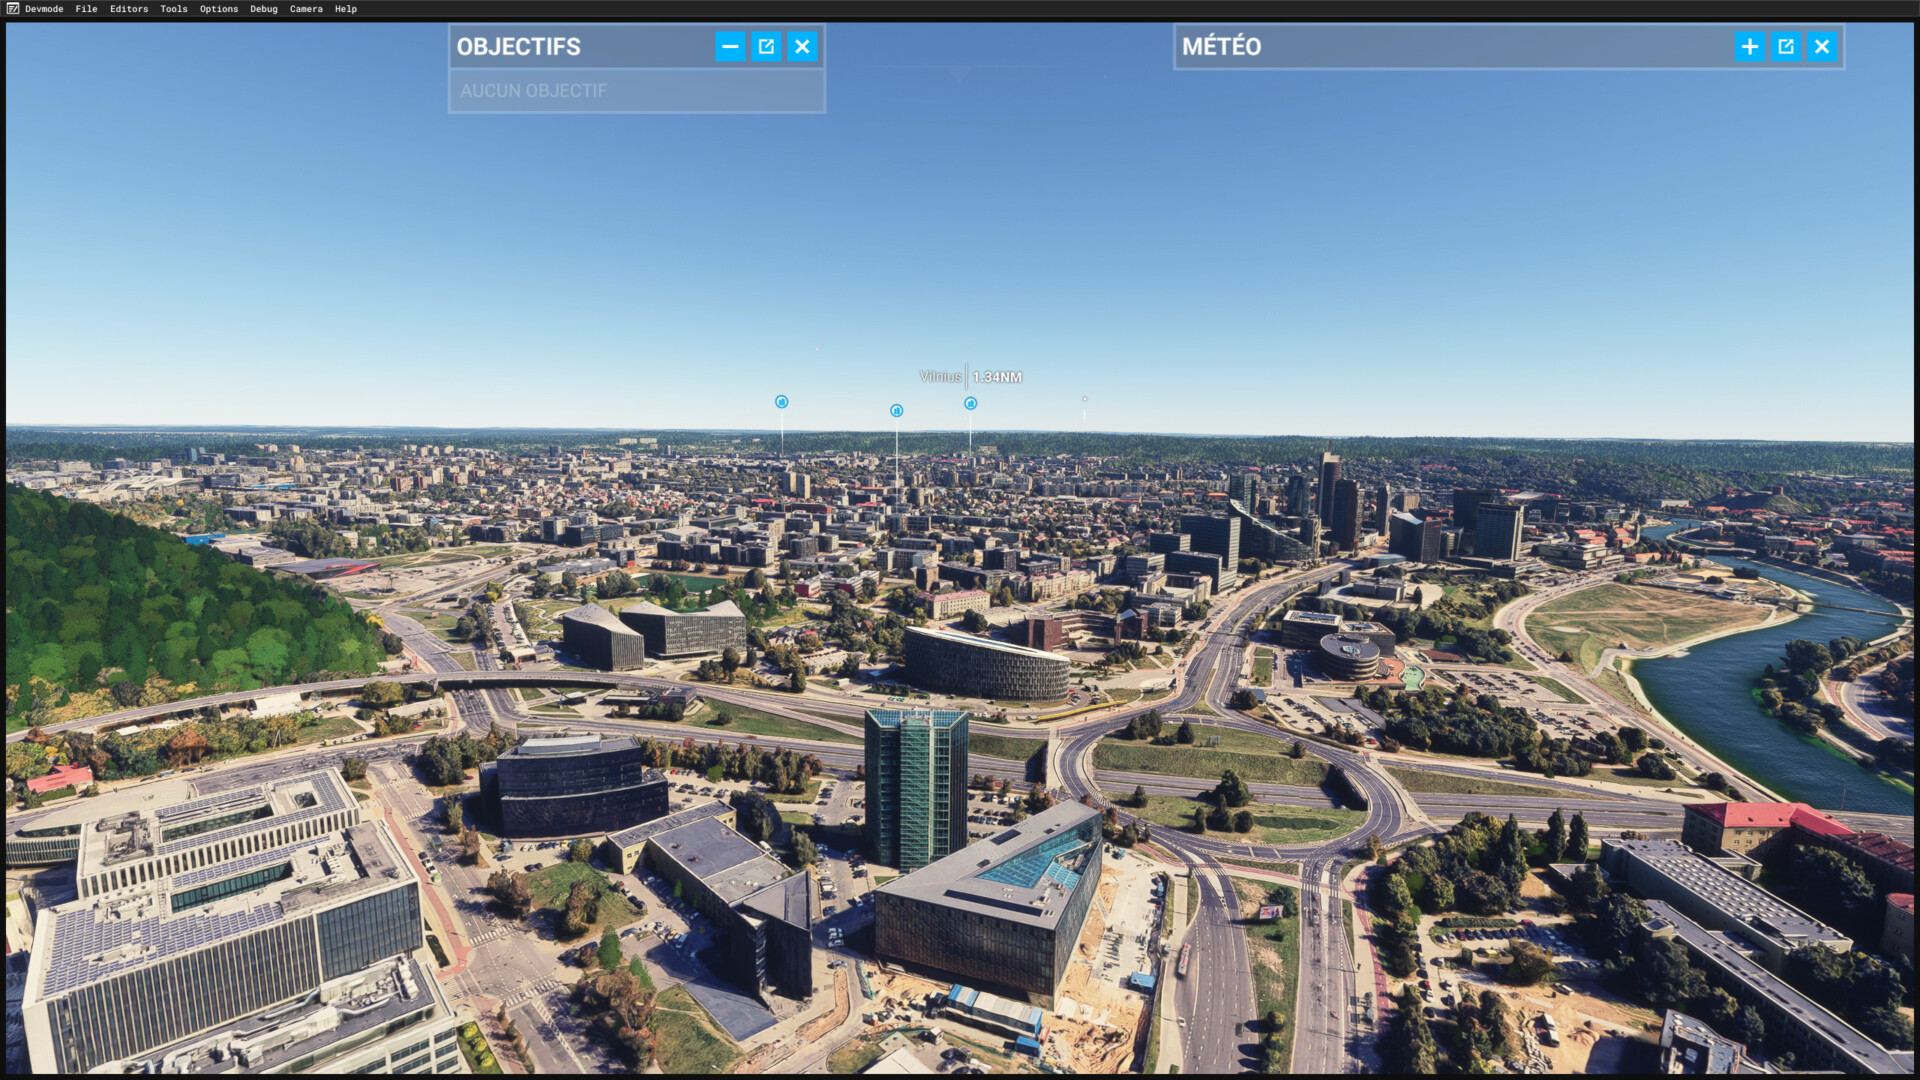Open the Camera menu

pos(306,9)
